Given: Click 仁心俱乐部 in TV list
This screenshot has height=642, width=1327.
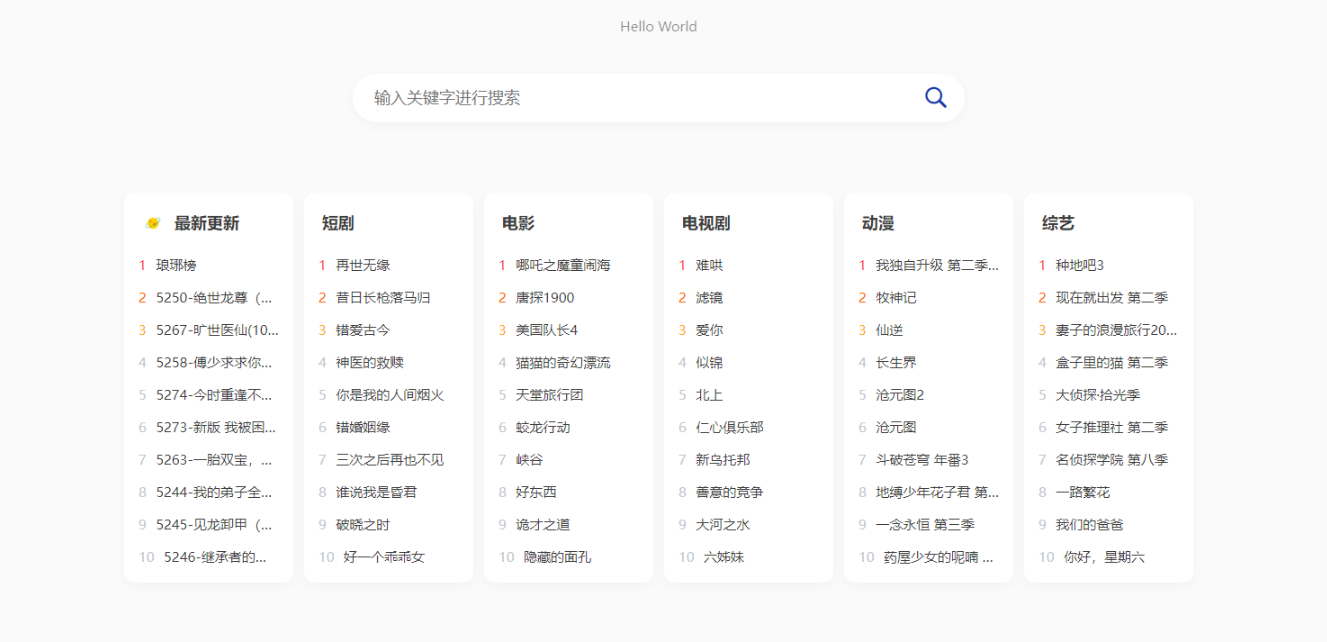Looking at the screenshot, I should coord(730,427).
